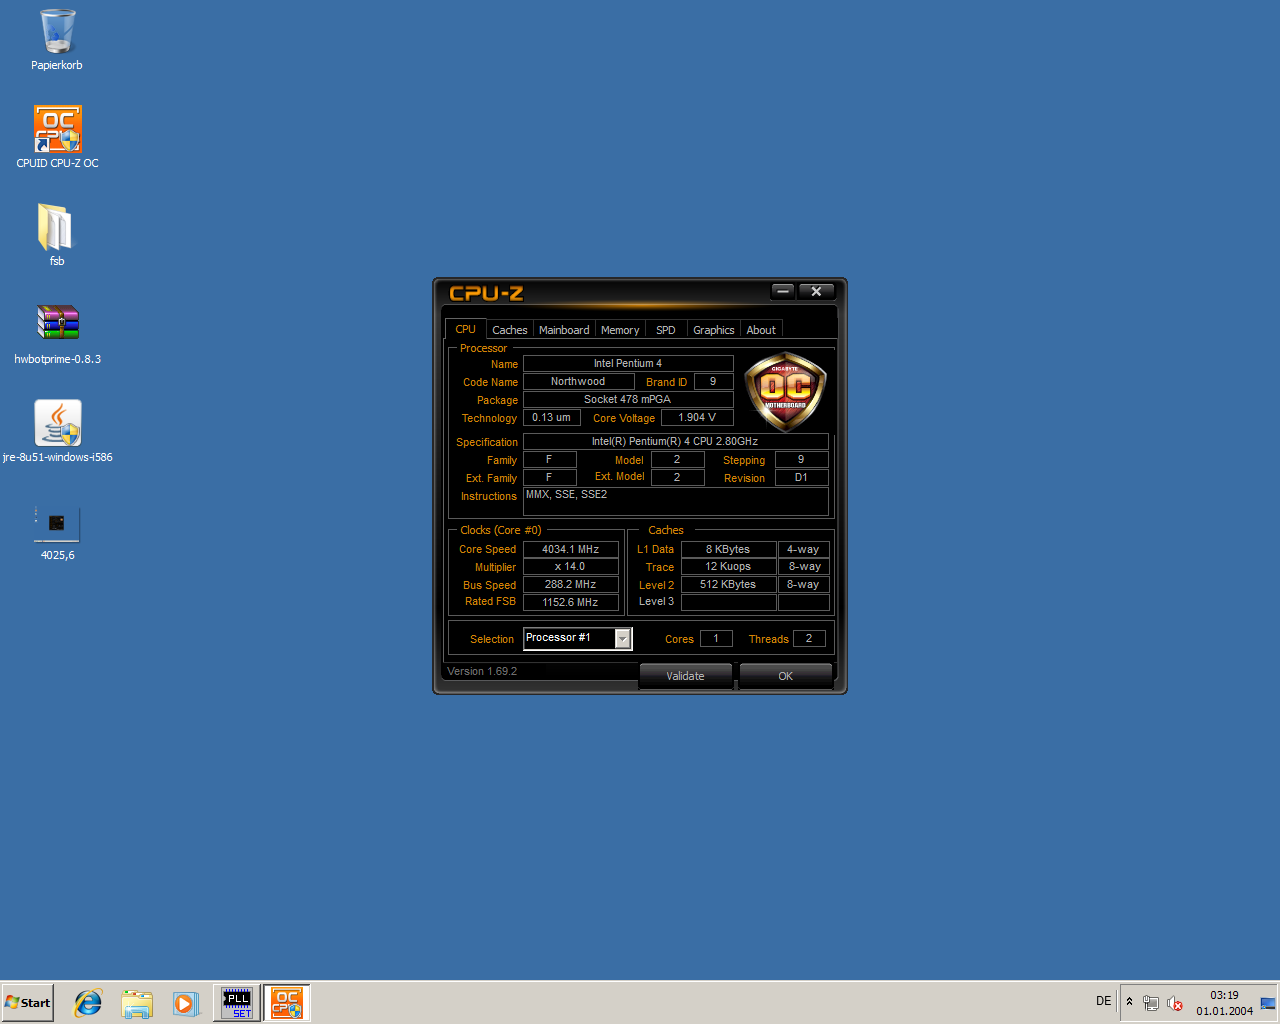Activate the CPU-Z OC taskbar button

287,1003
